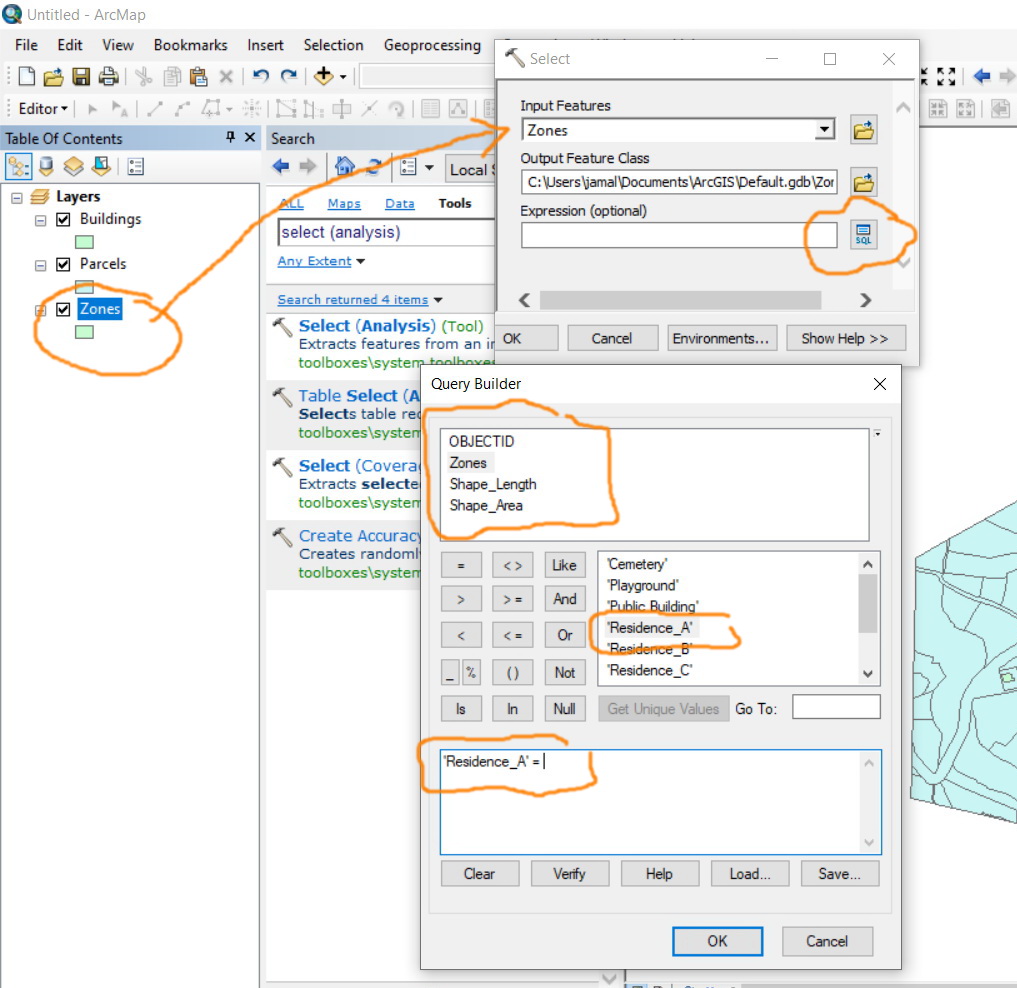Open the Edit menu
The height and width of the screenshot is (988, 1017).
pos(69,45)
